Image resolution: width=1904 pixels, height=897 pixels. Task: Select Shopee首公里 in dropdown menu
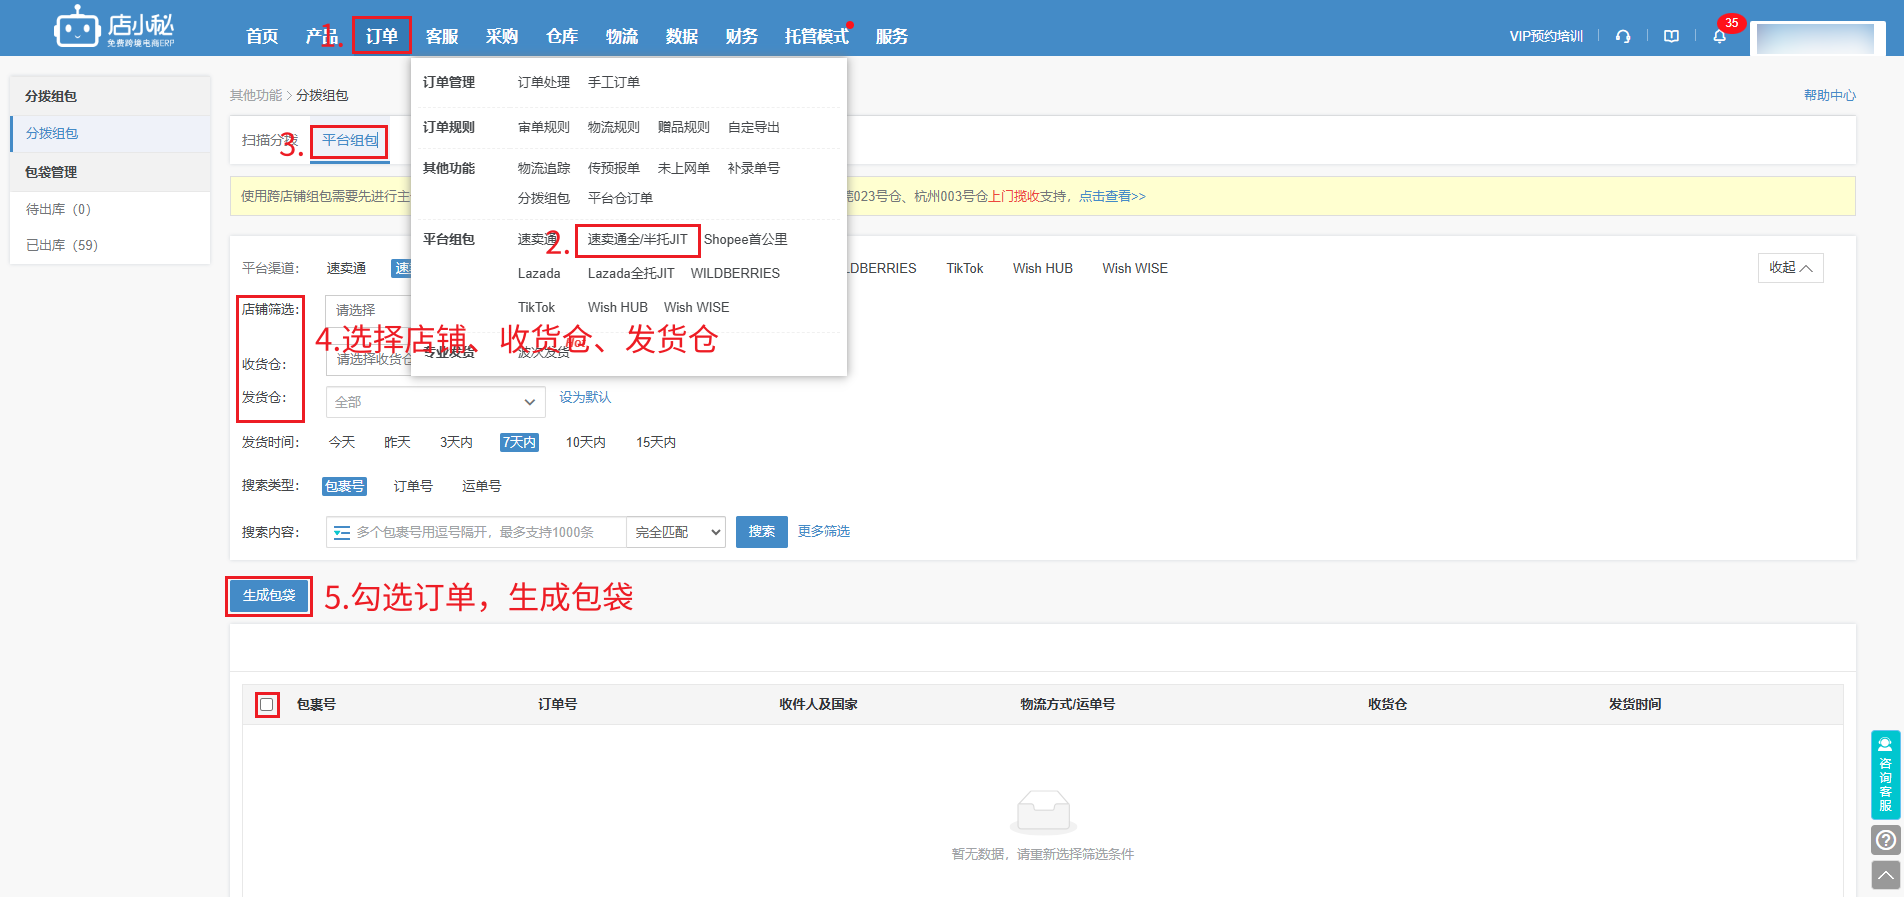pos(746,240)
